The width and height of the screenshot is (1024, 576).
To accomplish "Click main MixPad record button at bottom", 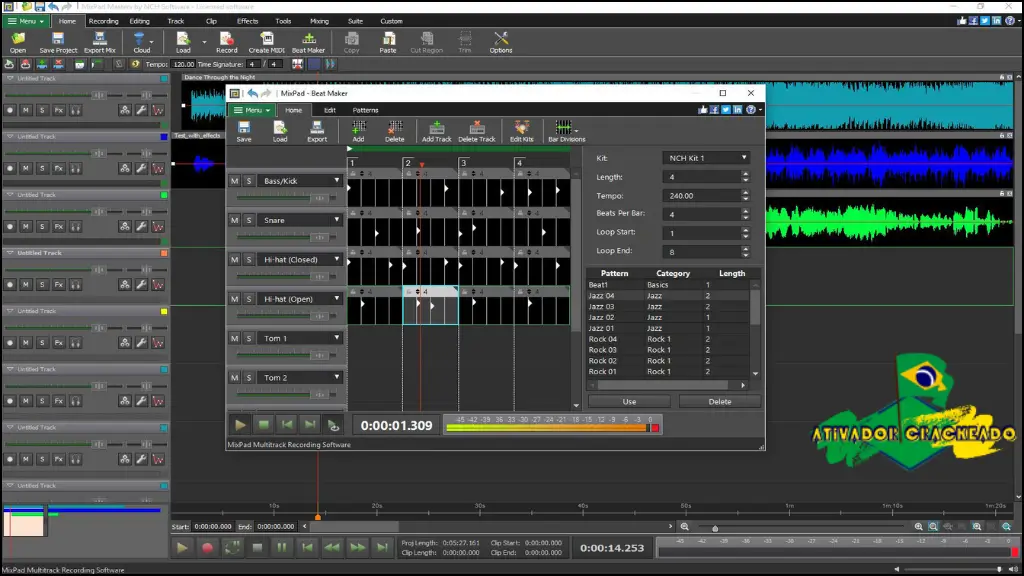I will [x=207, y=548].
